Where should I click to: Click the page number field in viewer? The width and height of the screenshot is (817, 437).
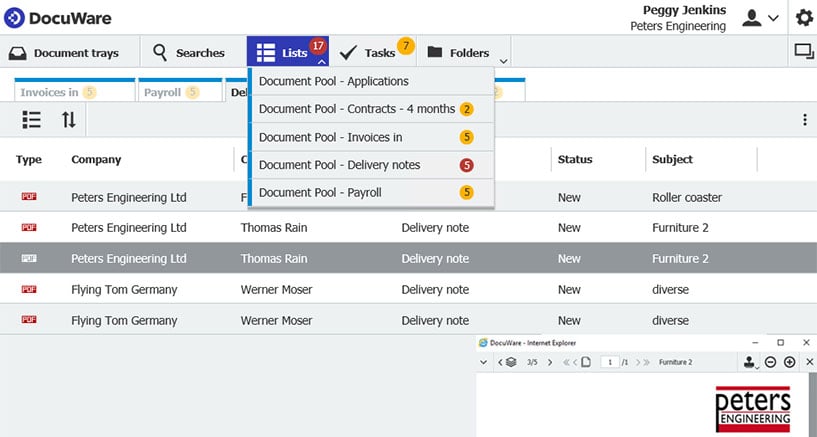click(x=608, y=362)
